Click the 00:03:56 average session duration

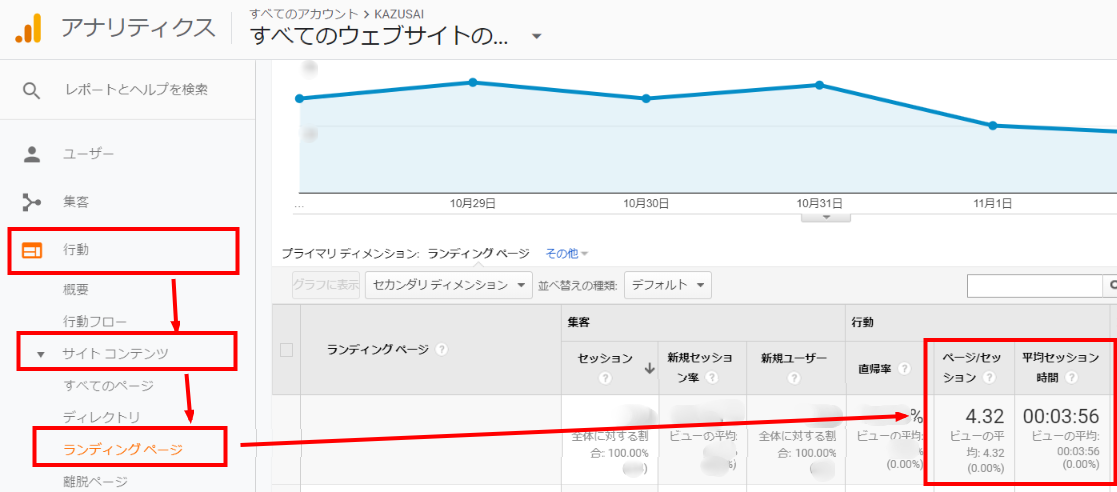coord(1061,416)
